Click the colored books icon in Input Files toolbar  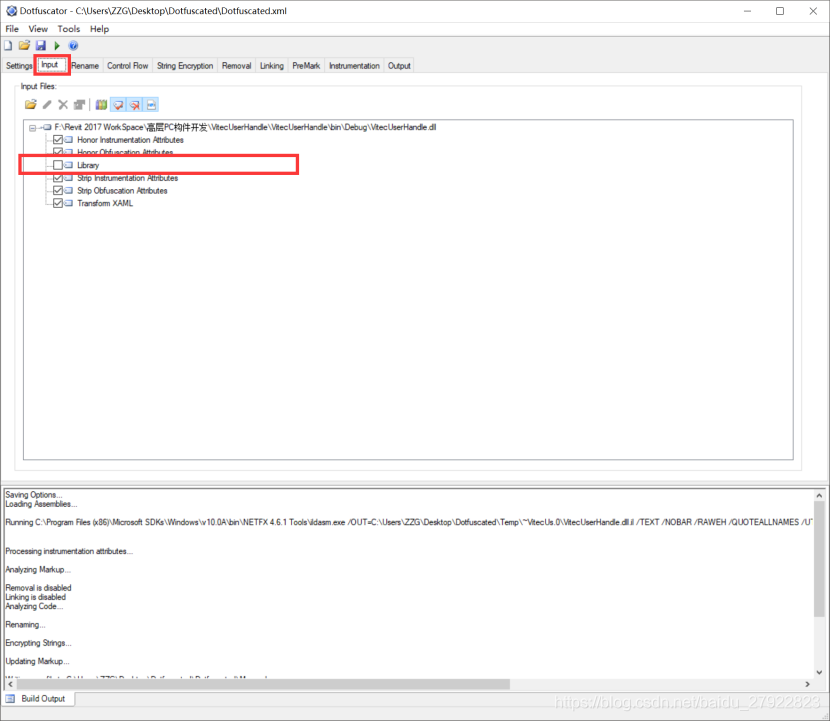point(101,105)
